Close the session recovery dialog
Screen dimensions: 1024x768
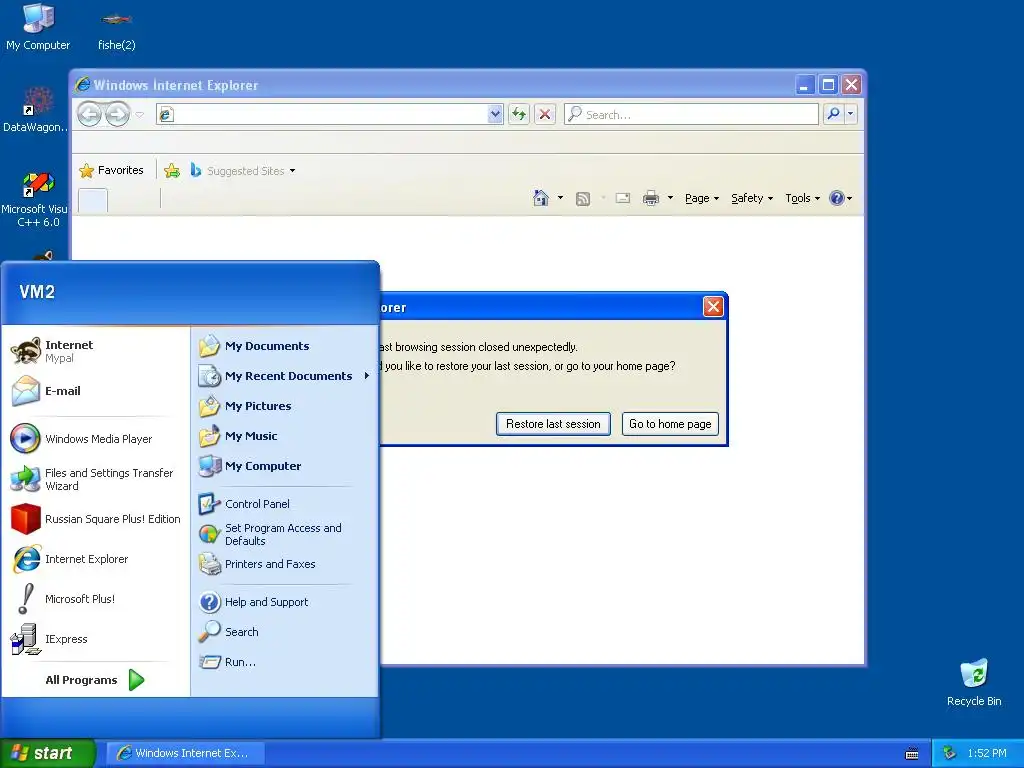coord(712,306)
